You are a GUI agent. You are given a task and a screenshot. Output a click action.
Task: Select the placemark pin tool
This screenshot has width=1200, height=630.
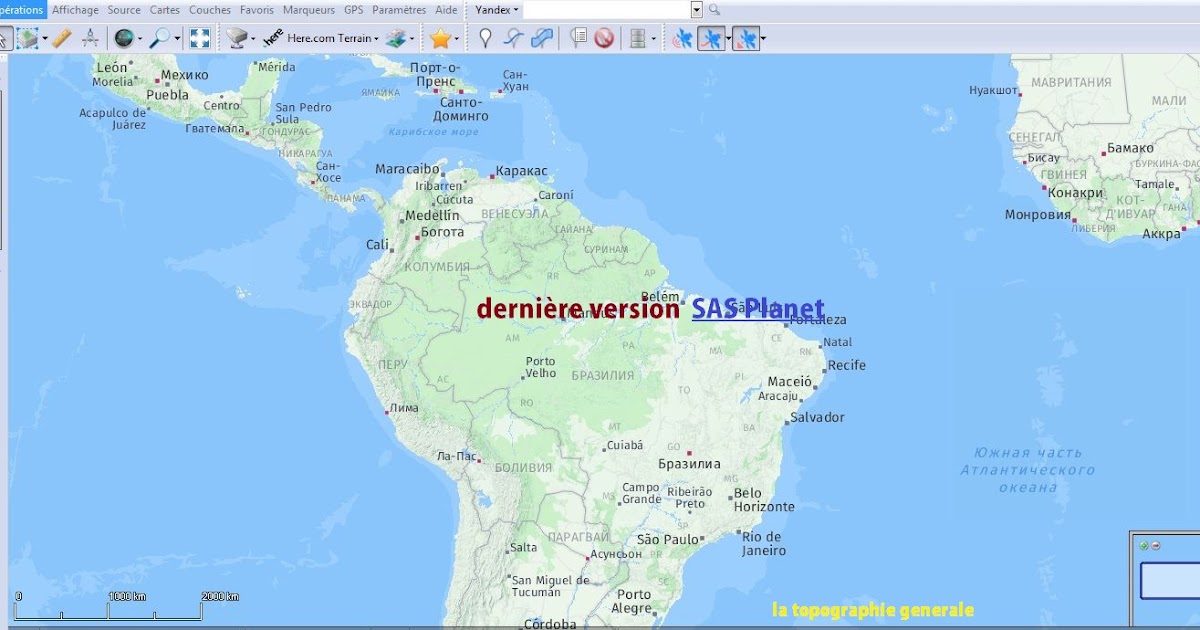coord(485,39)
